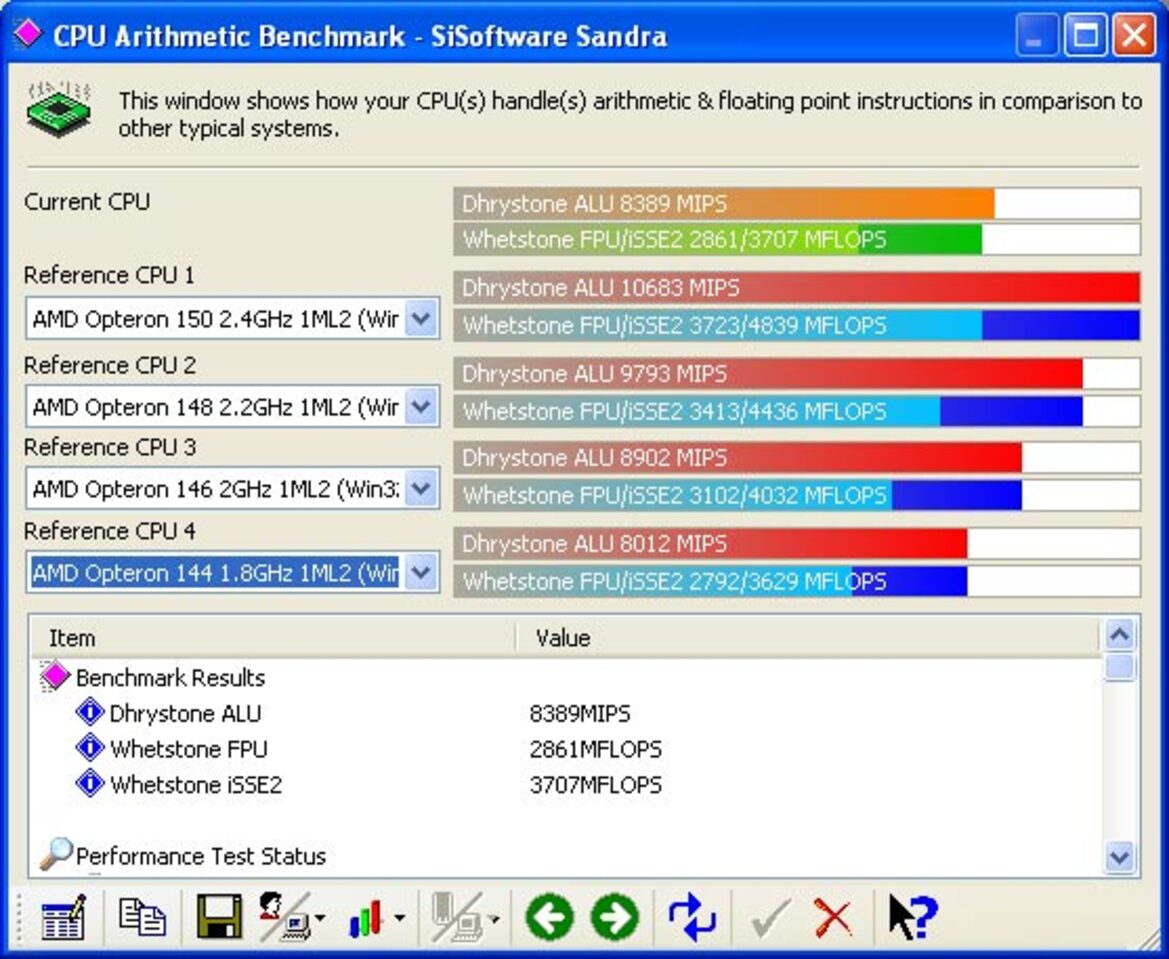
Task: Click the magnifier icon for Performance Test Status
Action: coord(56,855)
